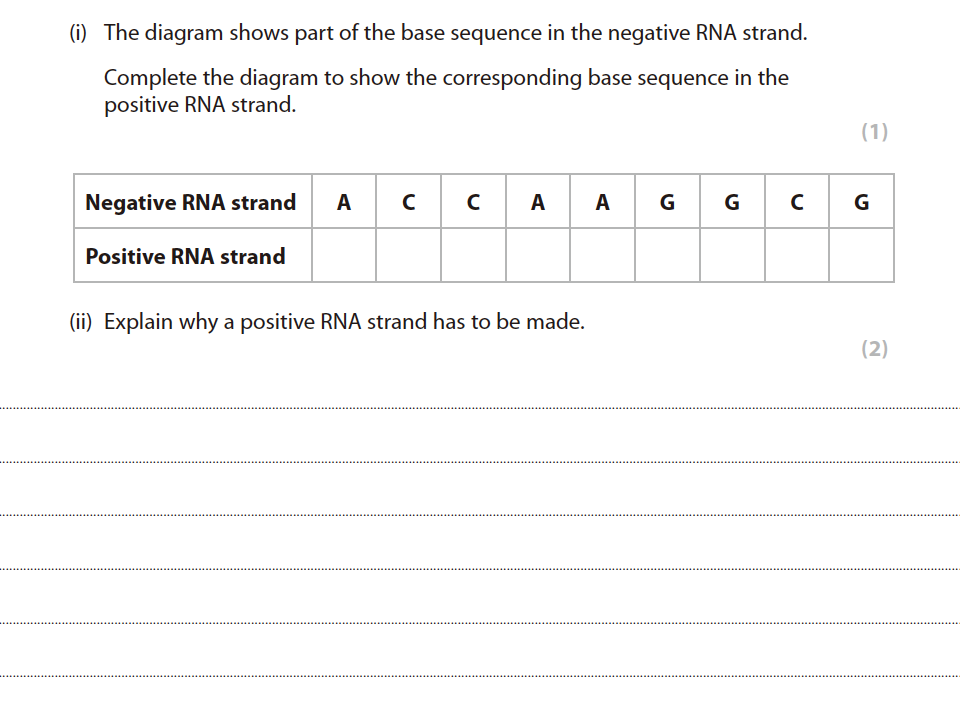Click the (1) mark indicator

coord(874,132)
